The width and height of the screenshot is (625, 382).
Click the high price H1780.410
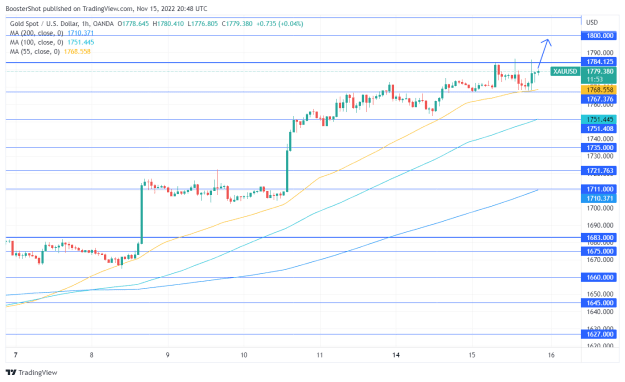[x=168, y=24]
